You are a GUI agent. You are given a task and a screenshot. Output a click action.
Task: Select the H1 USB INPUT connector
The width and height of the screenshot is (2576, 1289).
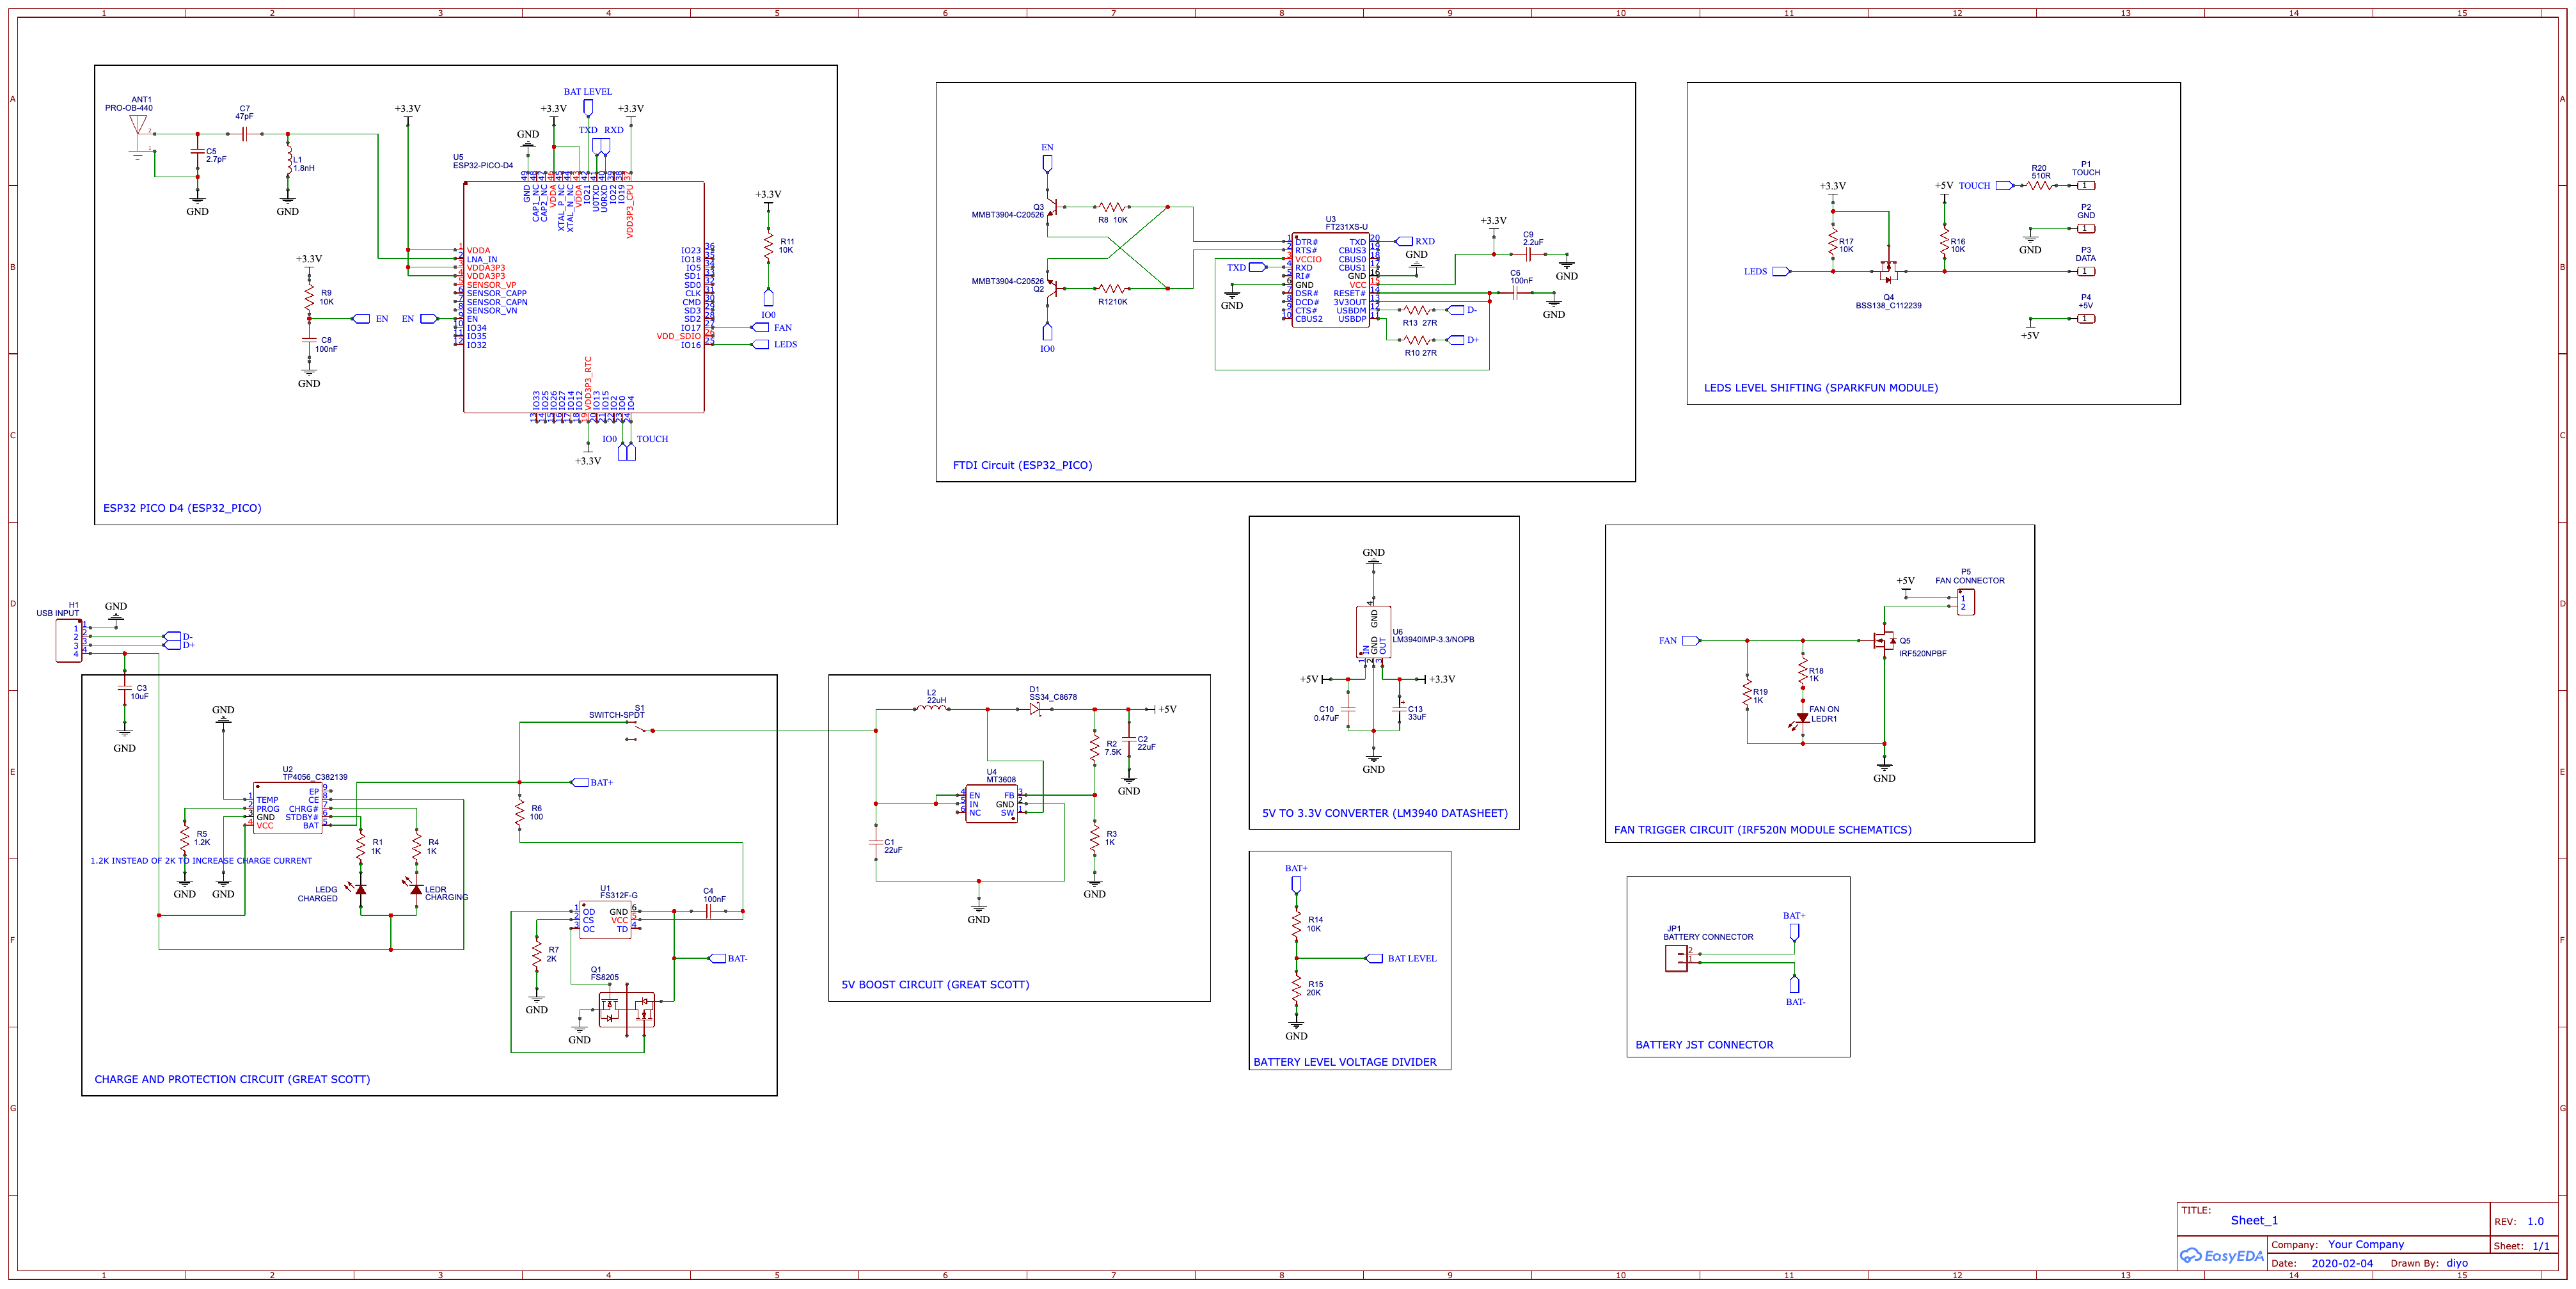click(x=68, y=640)
